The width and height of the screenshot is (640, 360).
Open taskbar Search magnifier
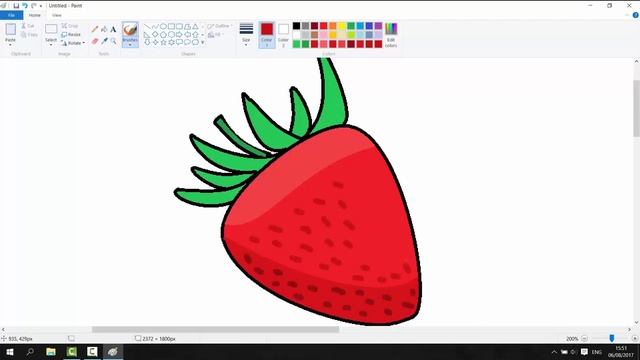[x=30, y=351]
